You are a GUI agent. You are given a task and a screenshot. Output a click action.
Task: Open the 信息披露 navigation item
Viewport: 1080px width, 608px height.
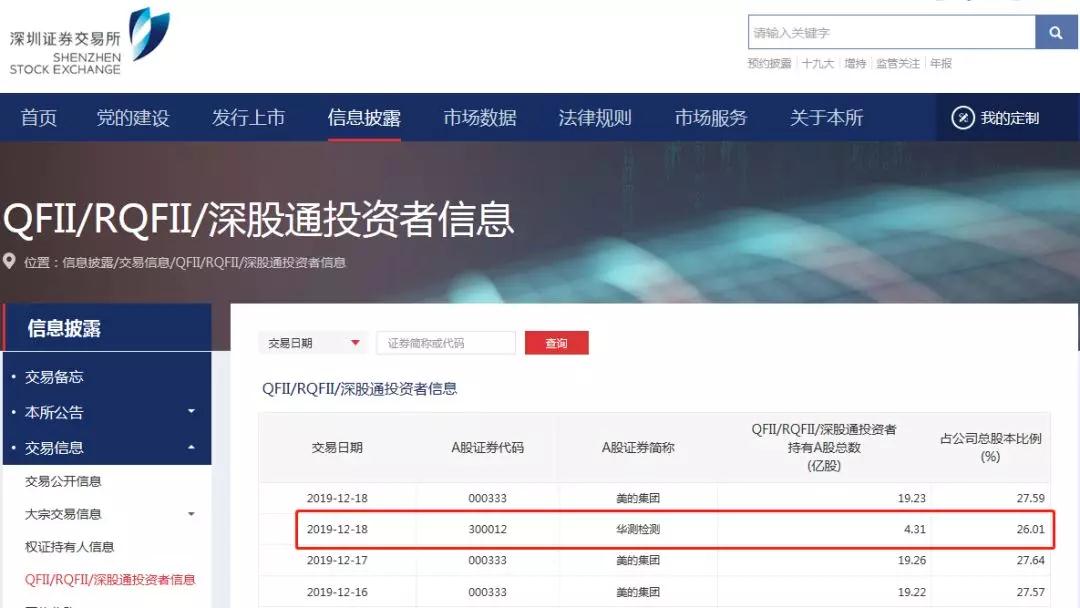(x=364, y=118)
